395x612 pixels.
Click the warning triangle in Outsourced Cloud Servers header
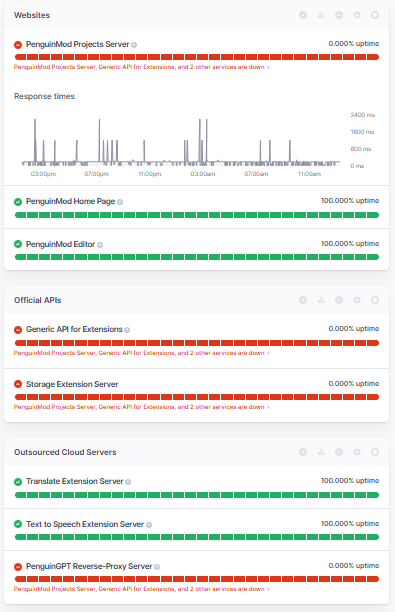click(x=321, y=452)
